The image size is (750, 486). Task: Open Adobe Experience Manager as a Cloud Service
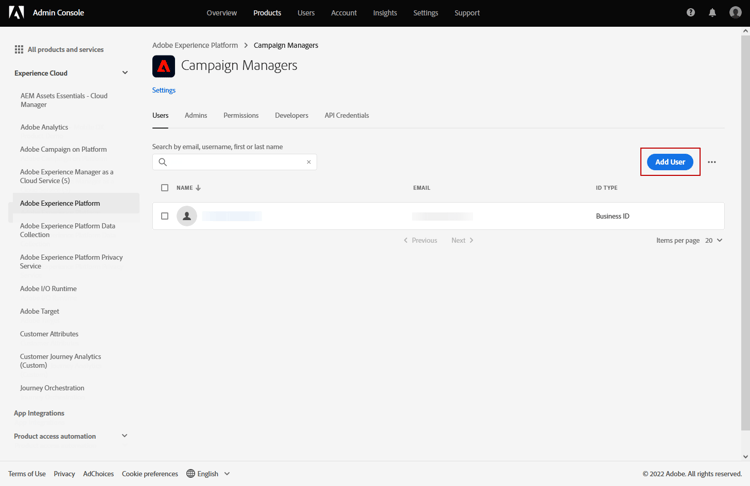(x=66, y=176)
